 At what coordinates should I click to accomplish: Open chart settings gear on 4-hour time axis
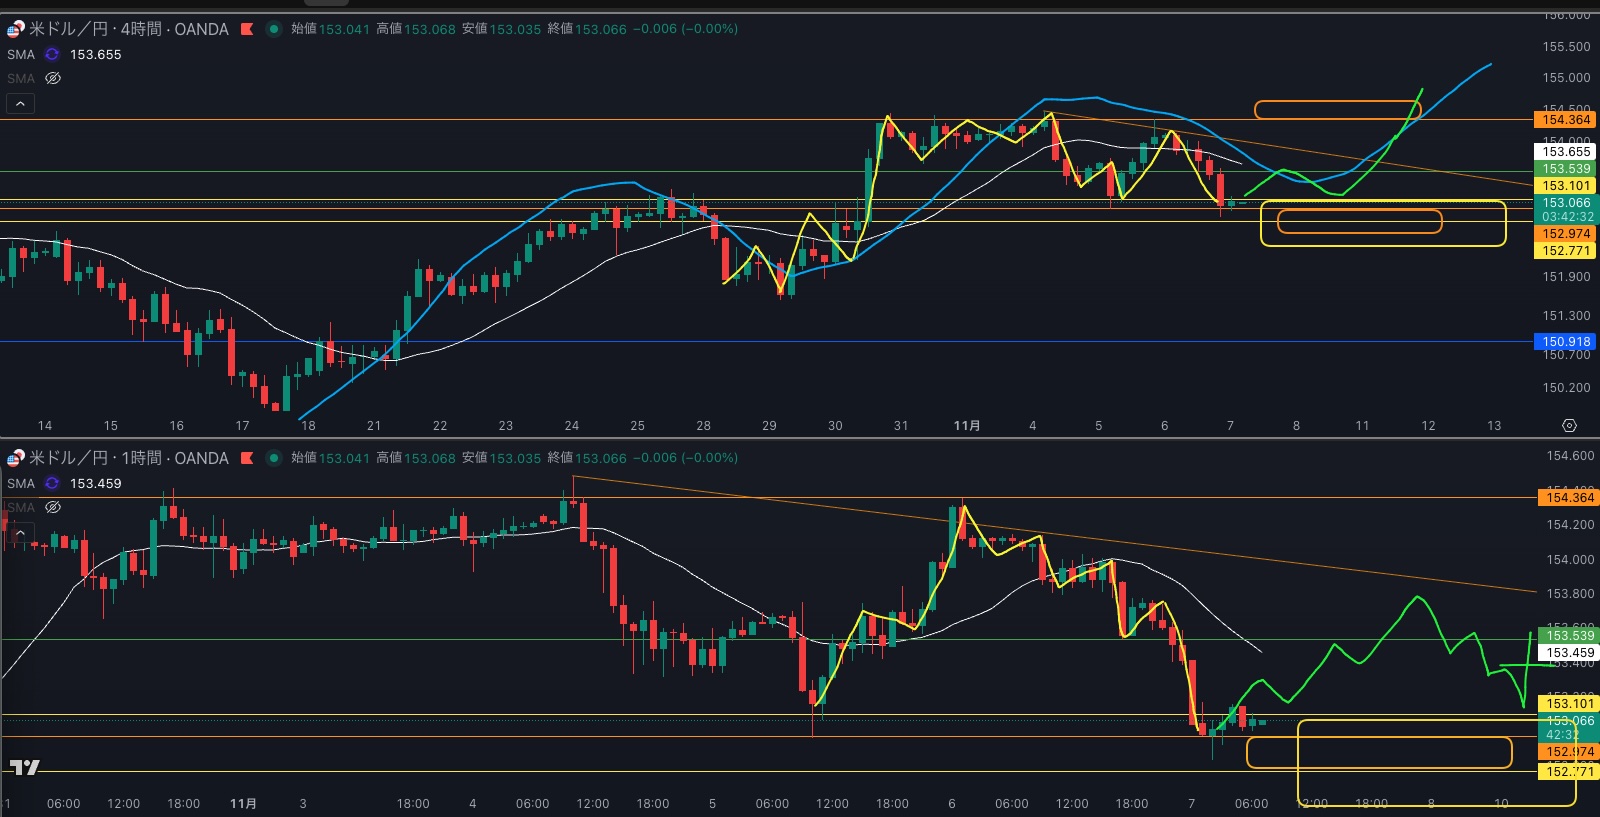[1569, 426]
